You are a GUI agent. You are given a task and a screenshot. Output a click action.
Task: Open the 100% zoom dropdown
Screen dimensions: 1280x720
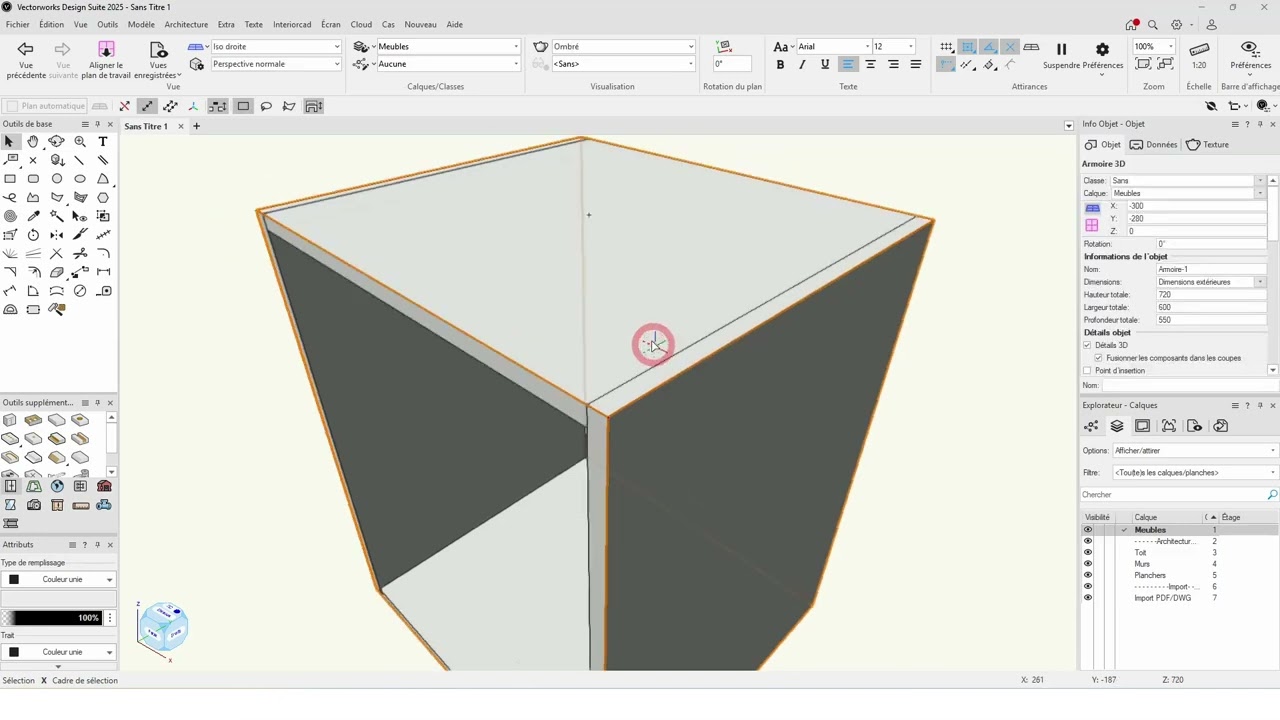click(x=1154, y=47)
